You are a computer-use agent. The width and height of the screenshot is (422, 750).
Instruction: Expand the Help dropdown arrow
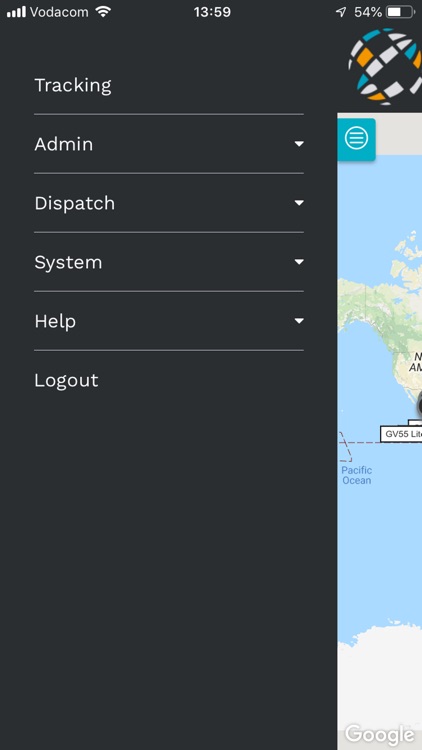tap(299, 321)
